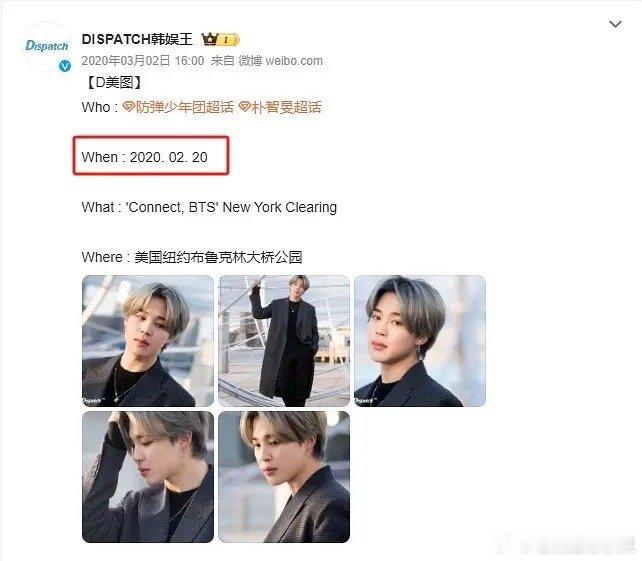Click the highlighted When : 2020. 02. 20 text

[x=145, y=157]
